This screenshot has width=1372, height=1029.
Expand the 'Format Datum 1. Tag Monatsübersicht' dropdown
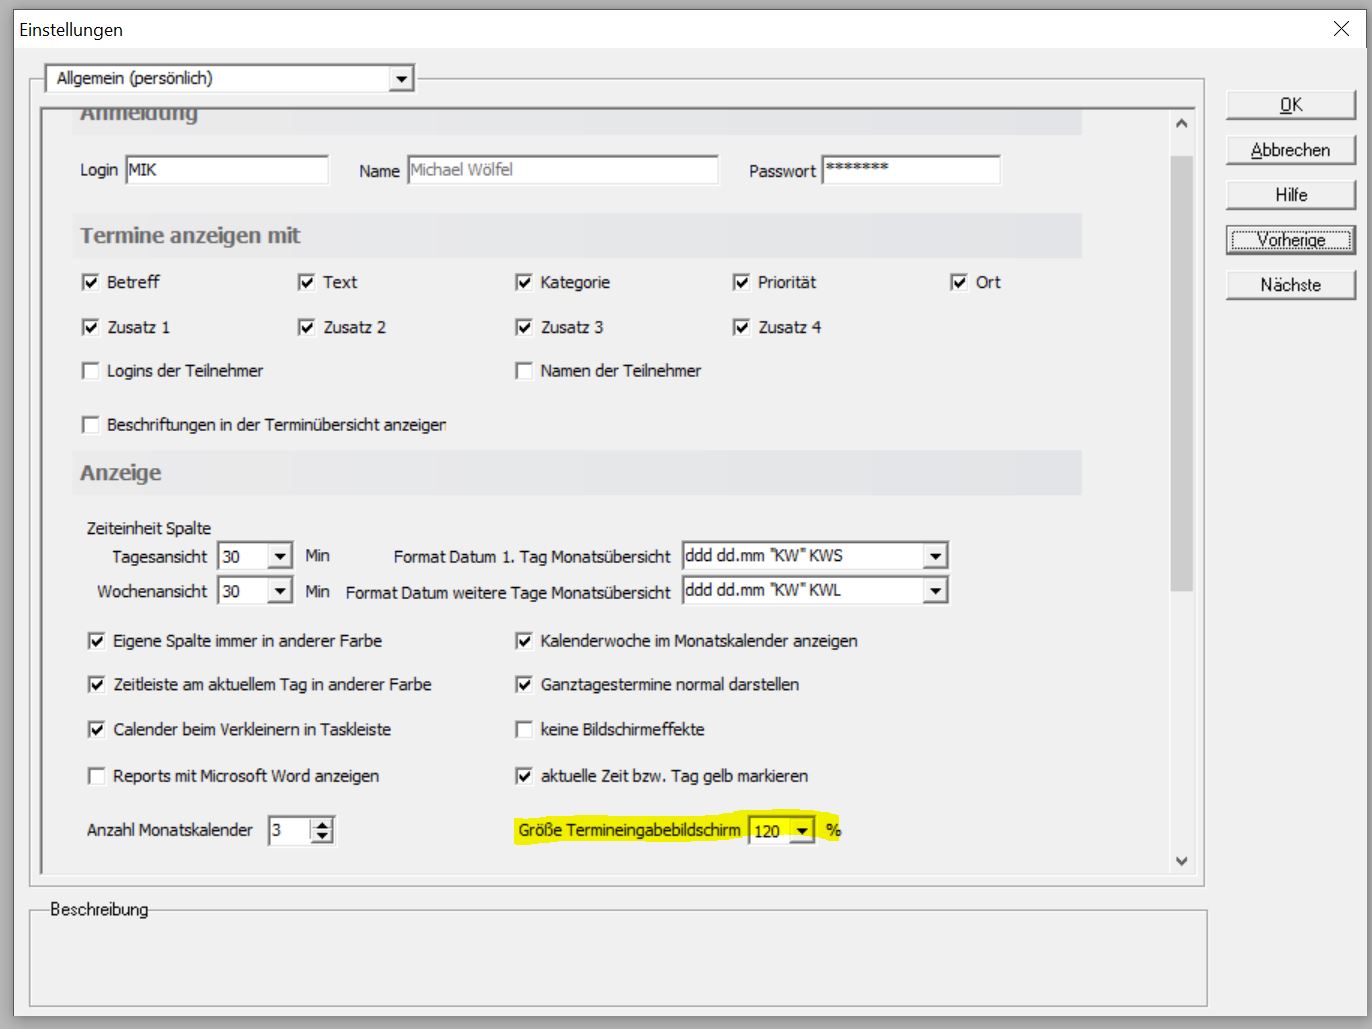coord(936,555)
